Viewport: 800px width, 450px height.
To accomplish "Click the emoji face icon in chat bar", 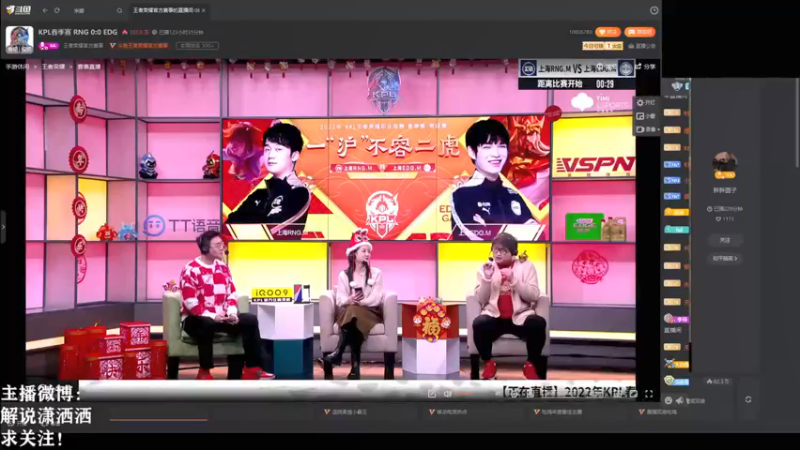I will (668, 401).
